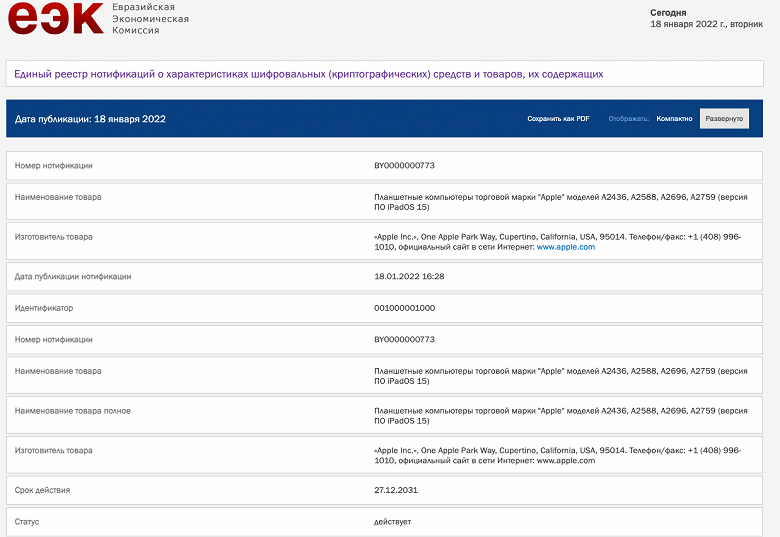Select the first Наименование товара row
The width and height of the screenshot is (780, 537).
click(x=384, y=201)
